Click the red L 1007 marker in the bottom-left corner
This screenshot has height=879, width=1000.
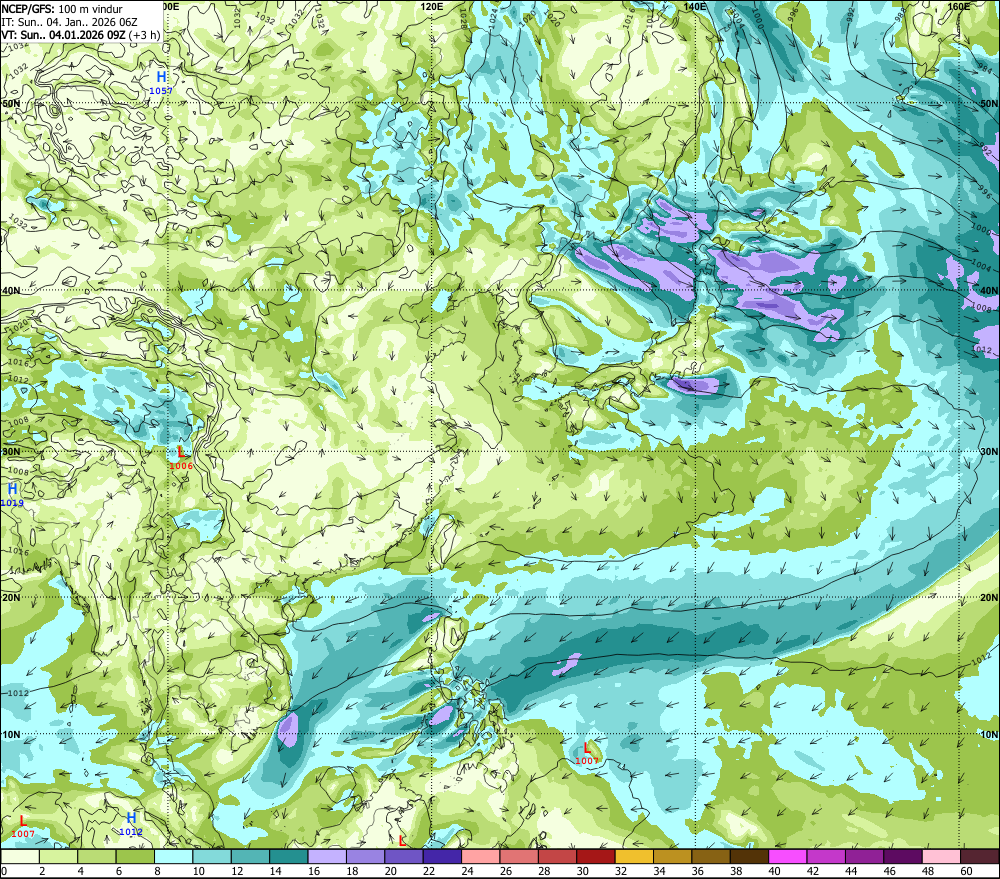pos(23,821)
